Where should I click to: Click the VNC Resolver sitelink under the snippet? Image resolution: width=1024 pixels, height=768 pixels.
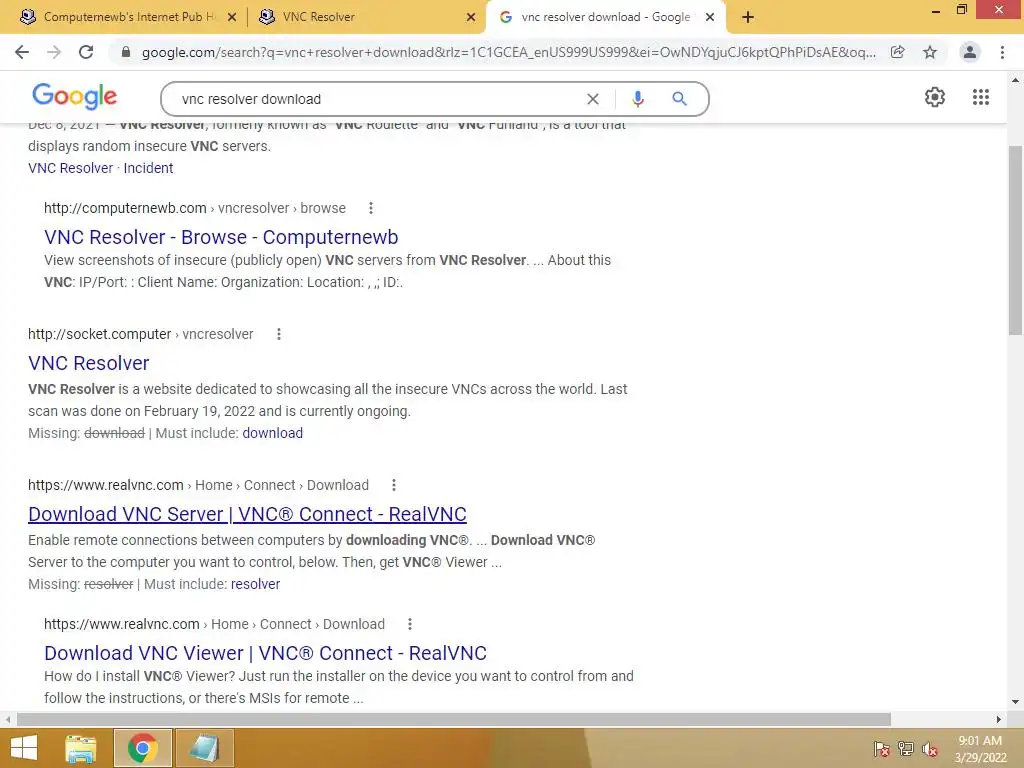point(71,168)
